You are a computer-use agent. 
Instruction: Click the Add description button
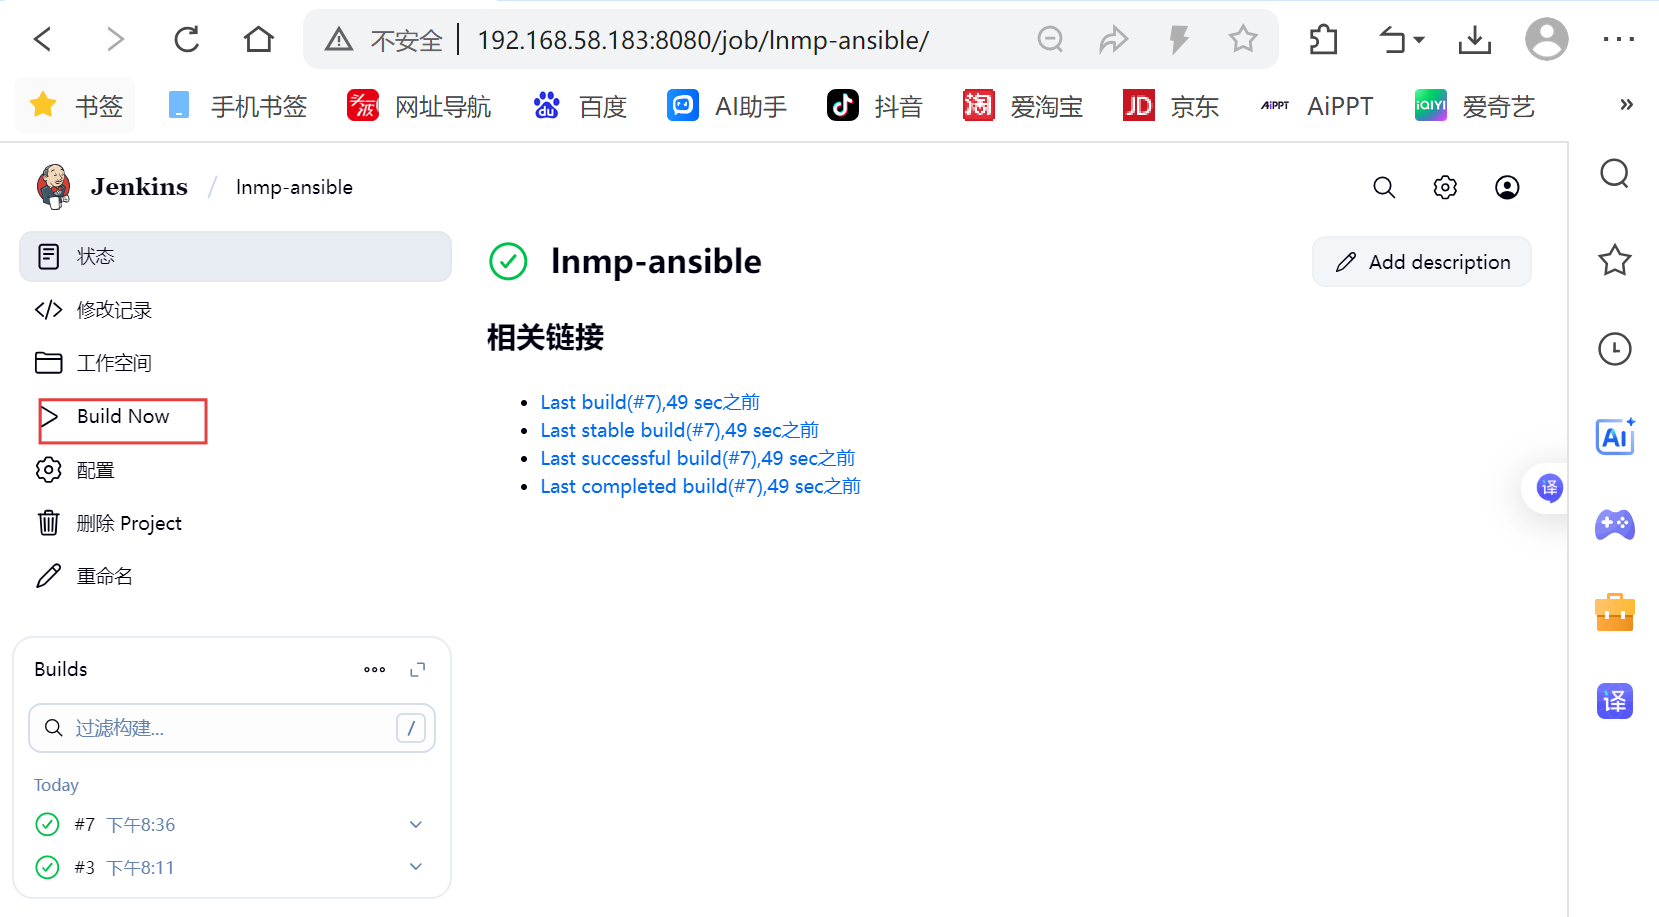click(1422, 262)
